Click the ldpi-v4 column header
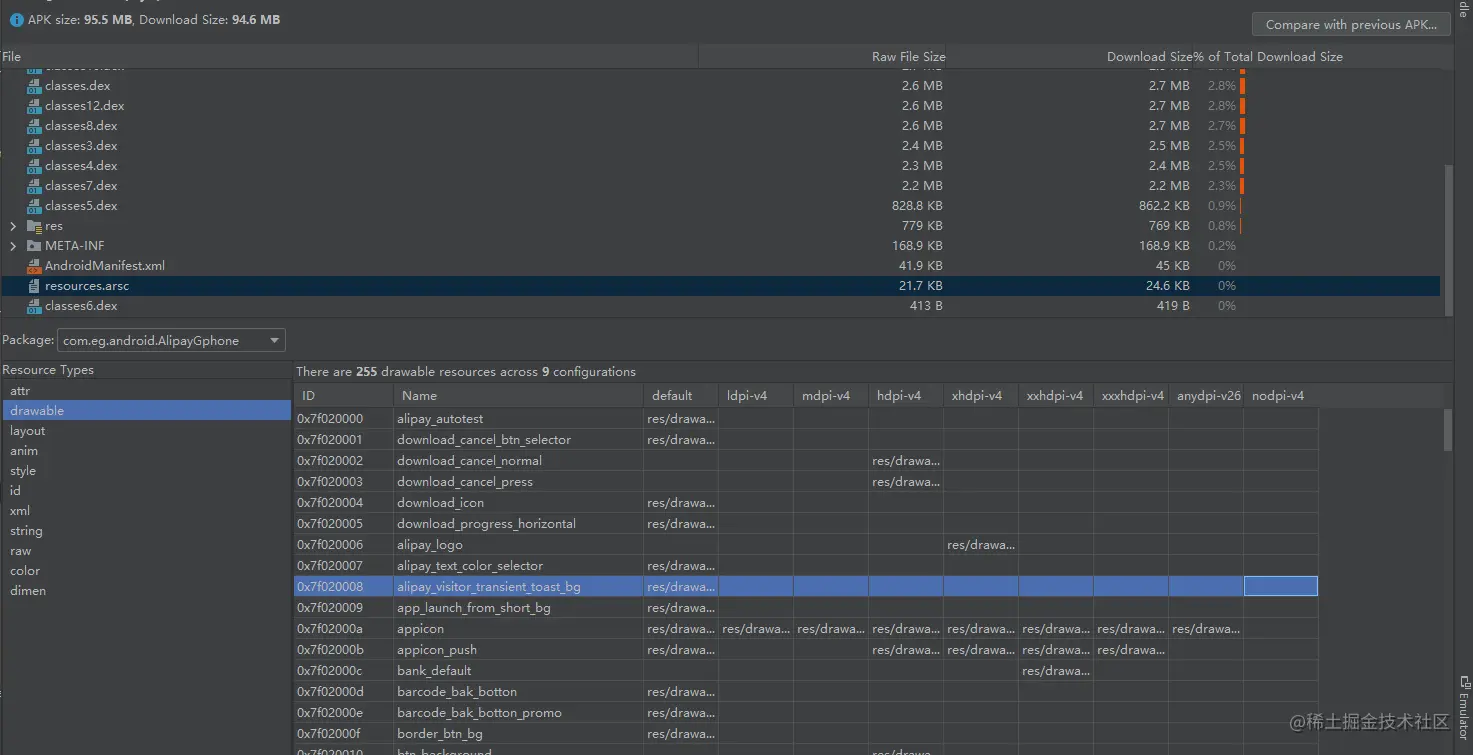The image size is (1473, 755). pyautogui.click(x=756, y=396)
